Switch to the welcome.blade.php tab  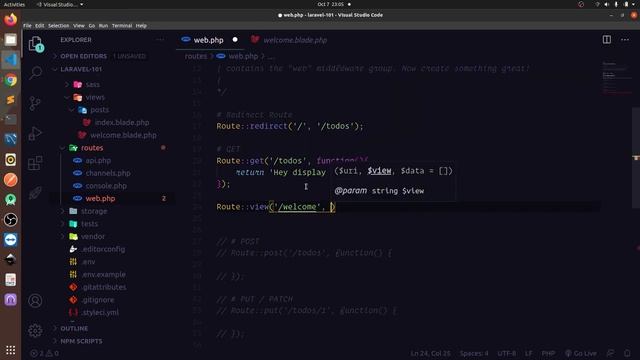(x=295, y=40)
